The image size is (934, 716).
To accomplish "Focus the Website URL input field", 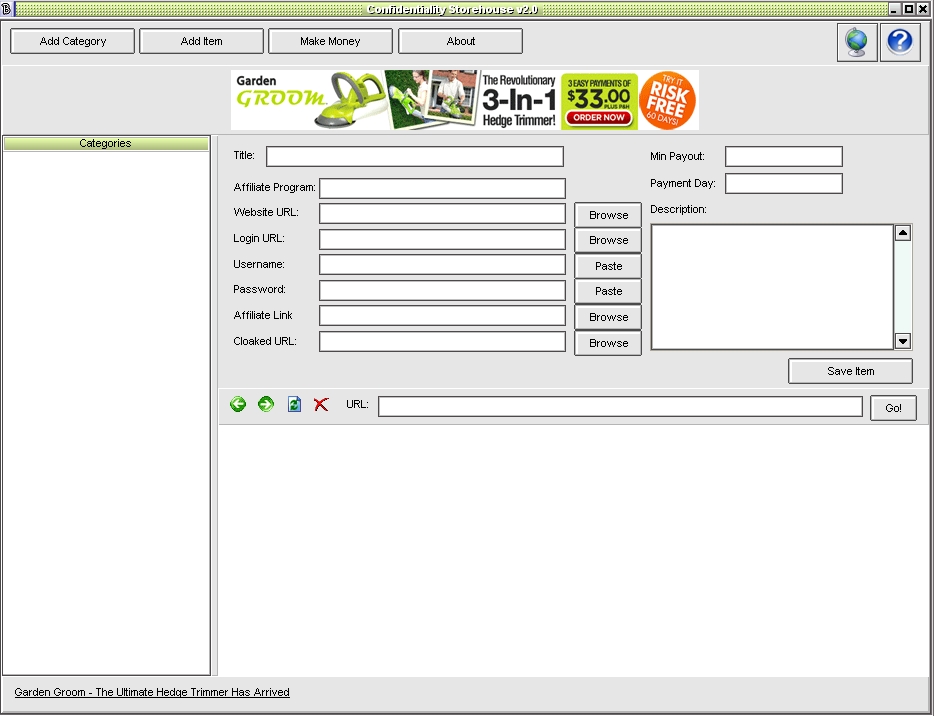I will click(442, 213).
